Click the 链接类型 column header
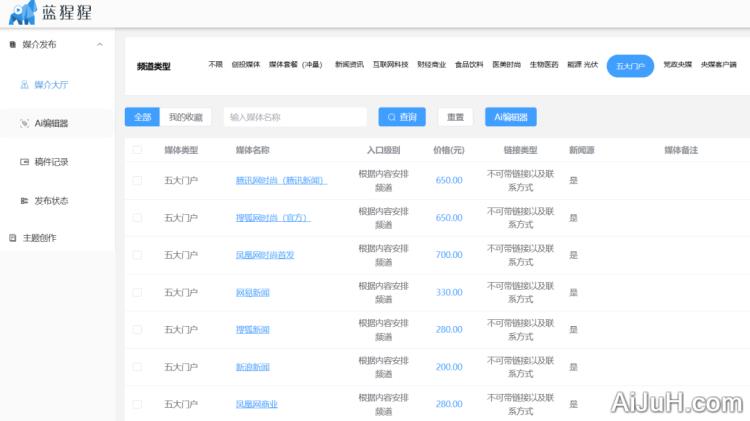This screenshot has width=750, height=421. pos(520,150)
